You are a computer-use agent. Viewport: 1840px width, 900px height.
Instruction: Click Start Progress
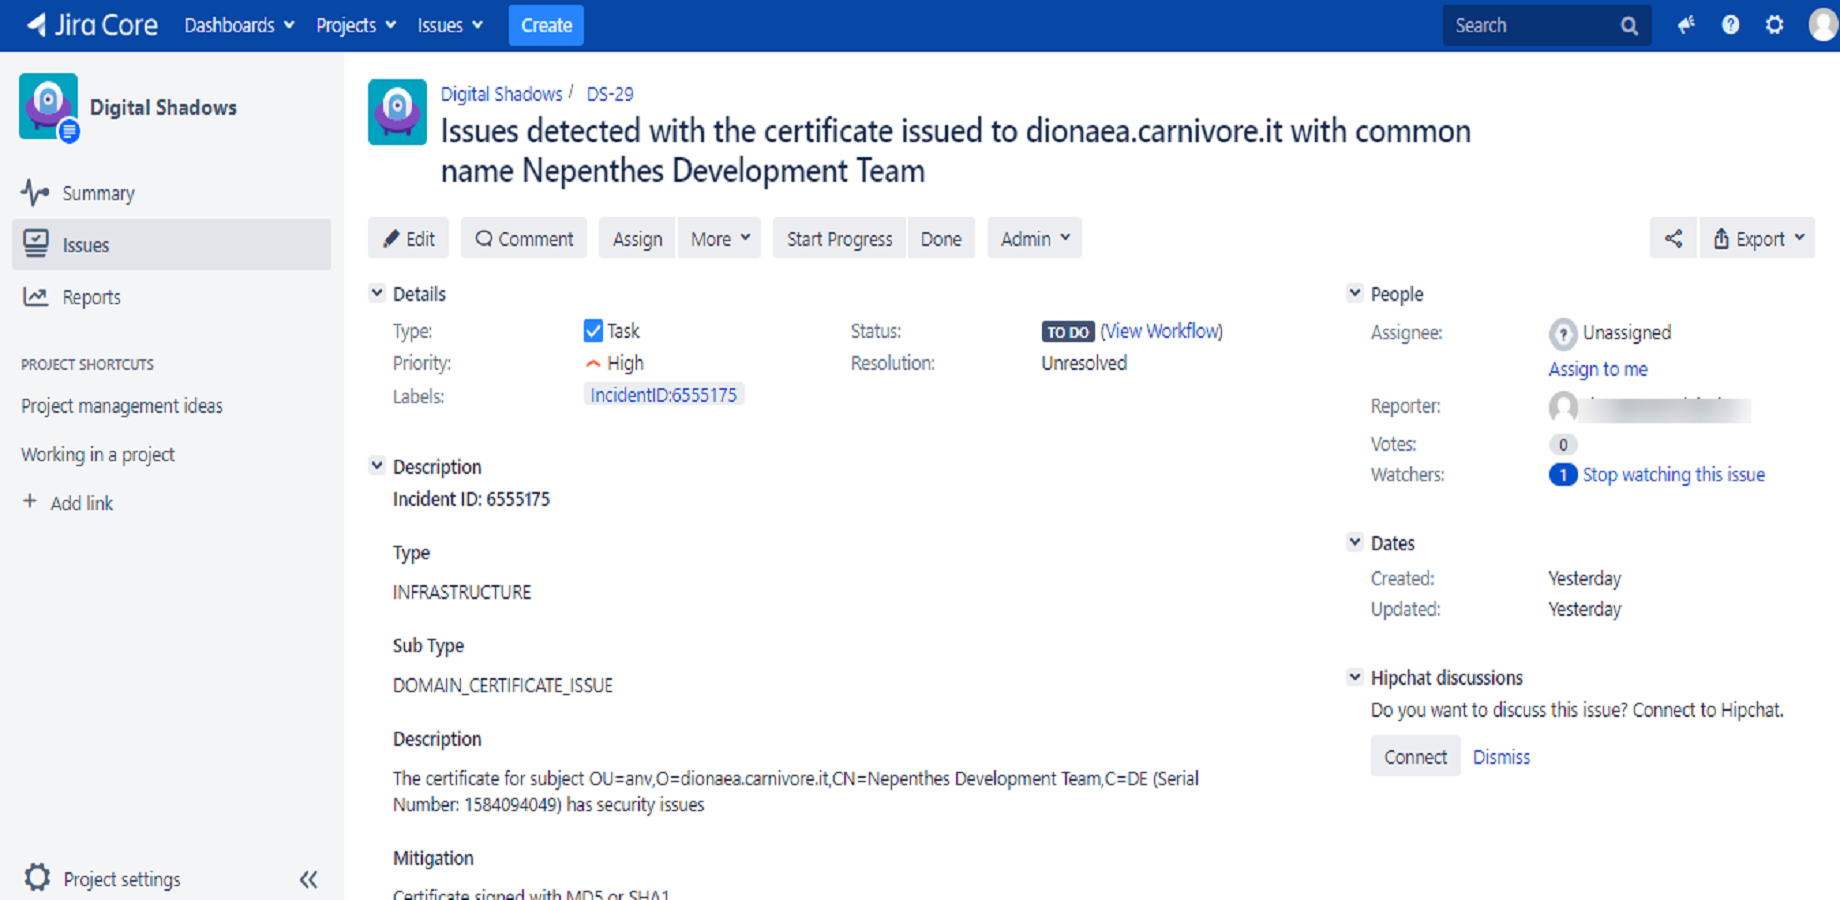pyautogui.click(x=839, y=238)
